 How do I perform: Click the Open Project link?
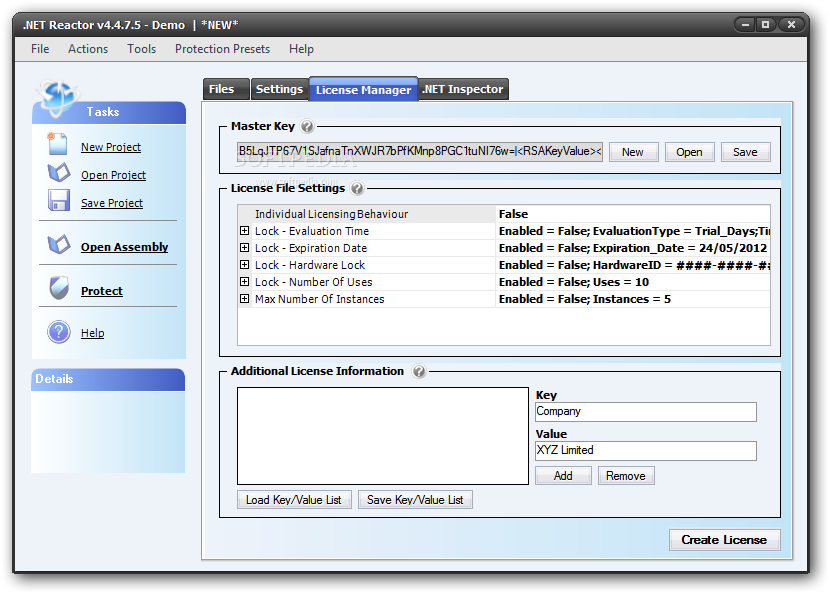pyautogui.click(x=113, y=175)
